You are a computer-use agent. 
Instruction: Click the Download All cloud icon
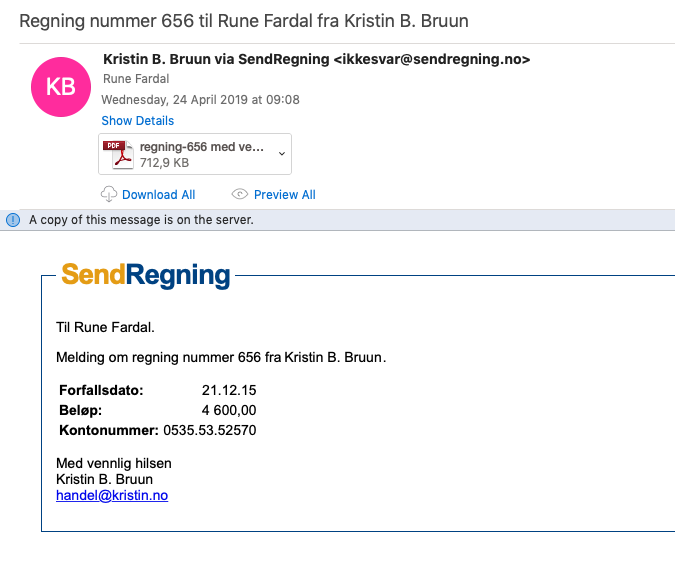tap(109, 194)
